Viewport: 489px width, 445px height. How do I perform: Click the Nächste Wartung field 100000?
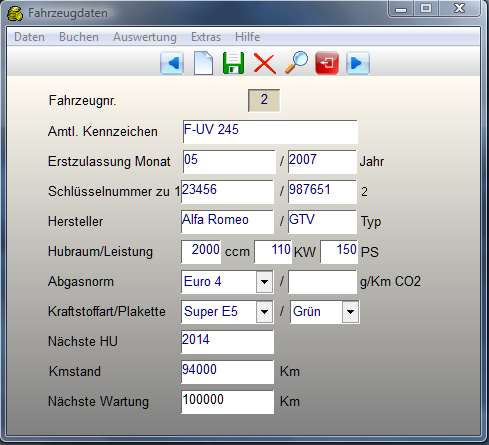(228, 402)
